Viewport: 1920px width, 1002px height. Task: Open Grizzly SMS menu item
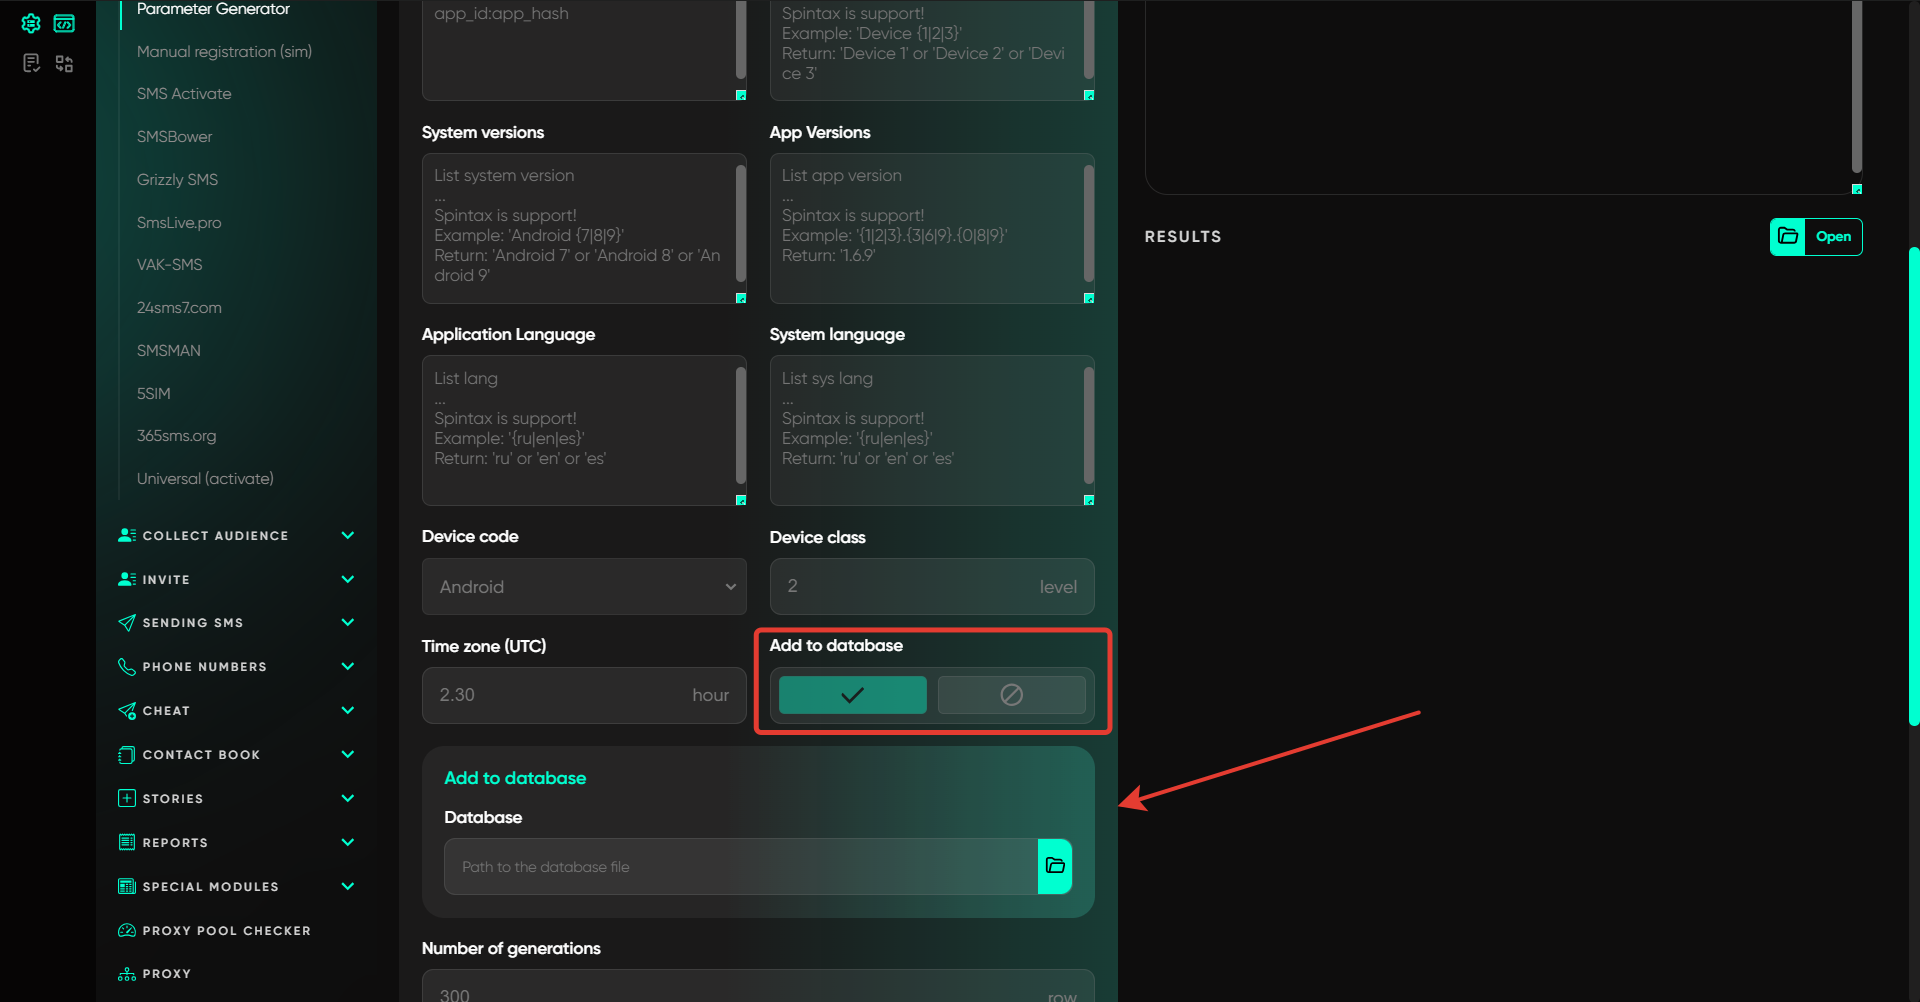click(177, 180)
